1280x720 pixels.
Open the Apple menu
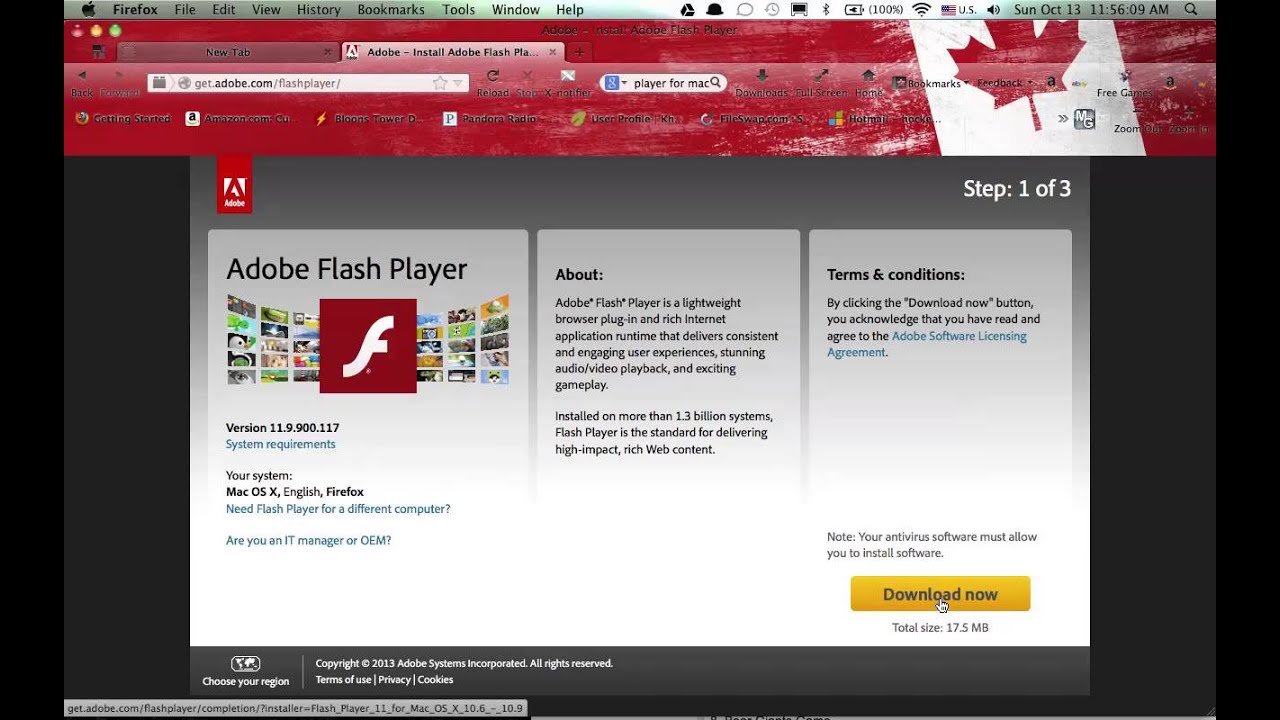88,10
